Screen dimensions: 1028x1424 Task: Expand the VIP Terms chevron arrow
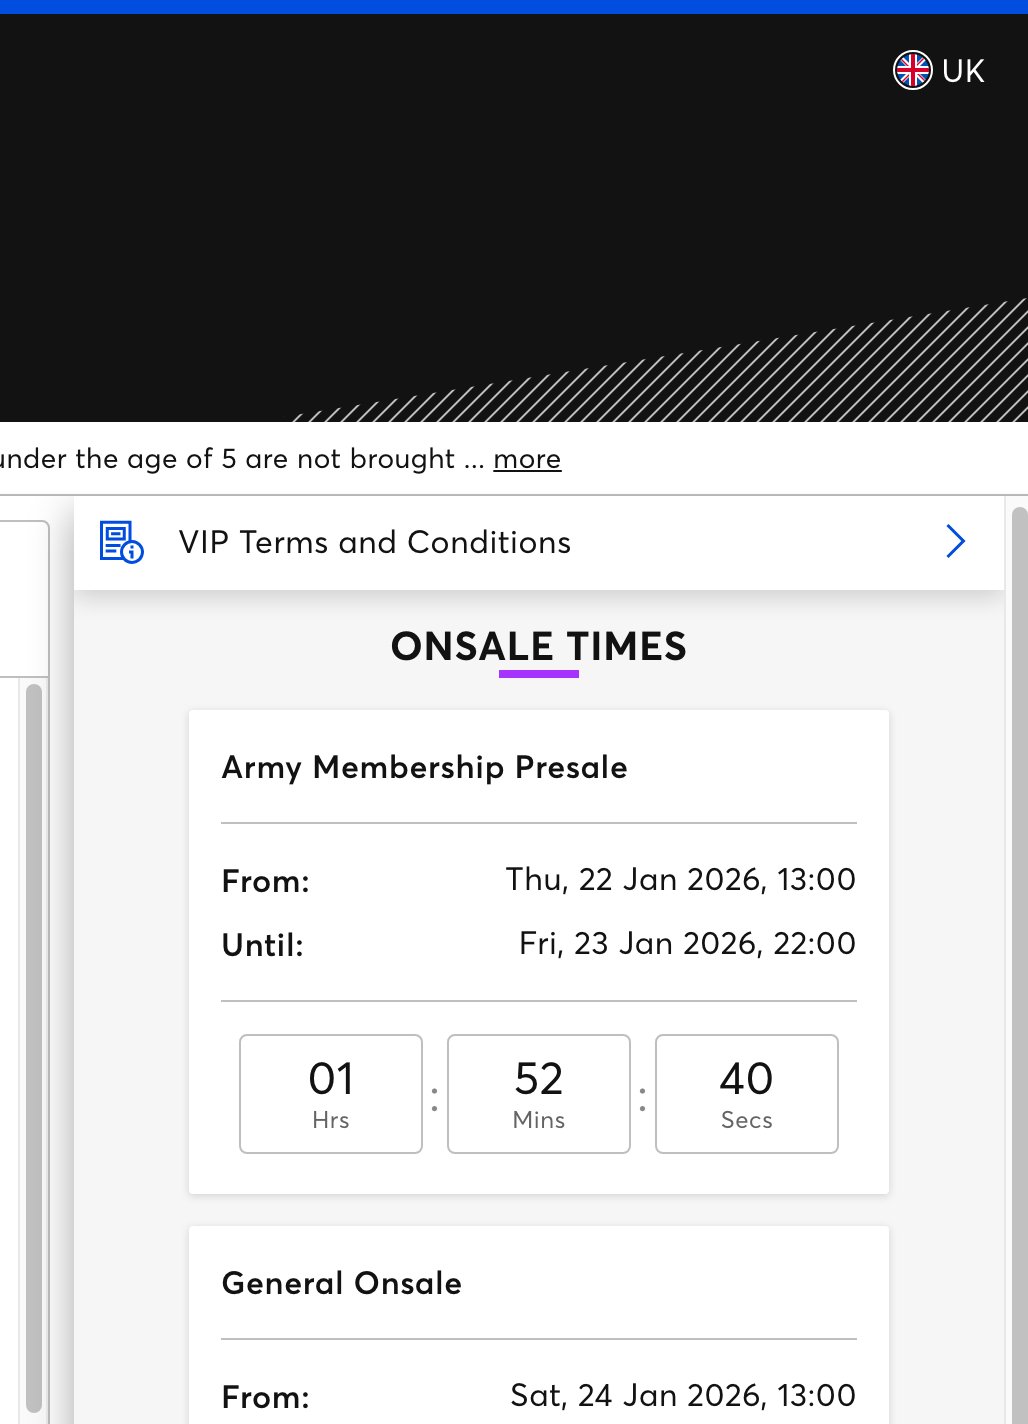click(955, 542)
